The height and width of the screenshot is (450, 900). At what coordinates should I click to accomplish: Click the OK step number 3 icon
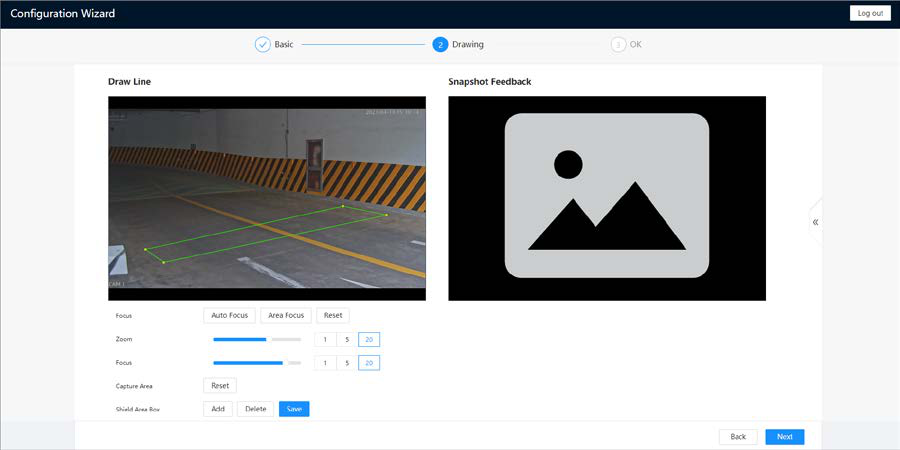point(618,44)
